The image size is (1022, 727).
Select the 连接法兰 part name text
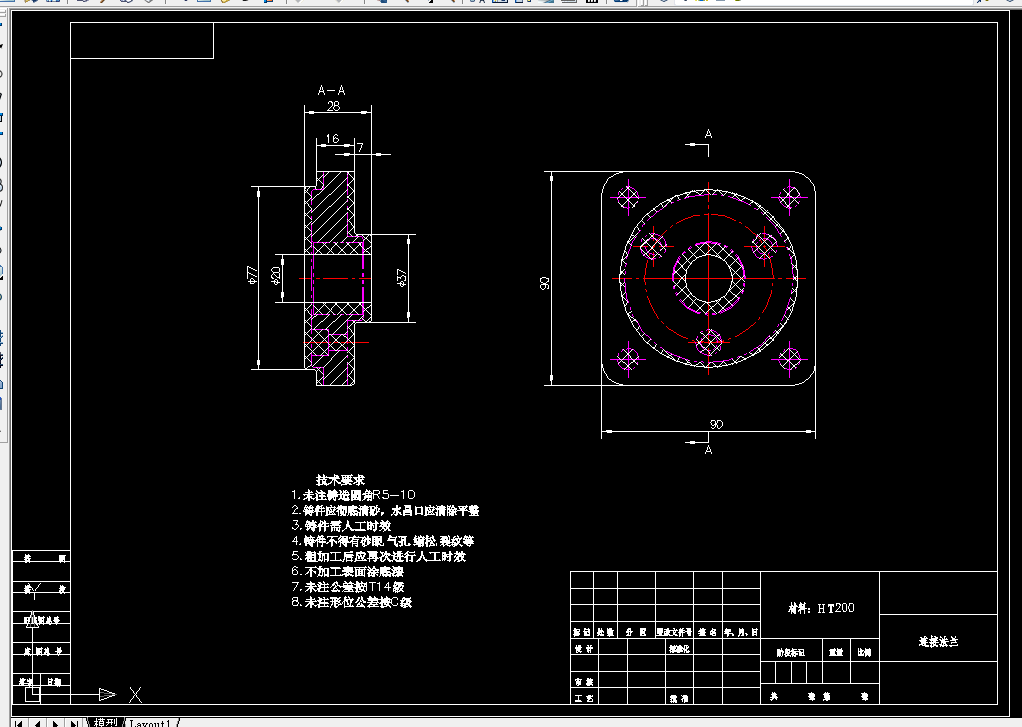(939, 642)
